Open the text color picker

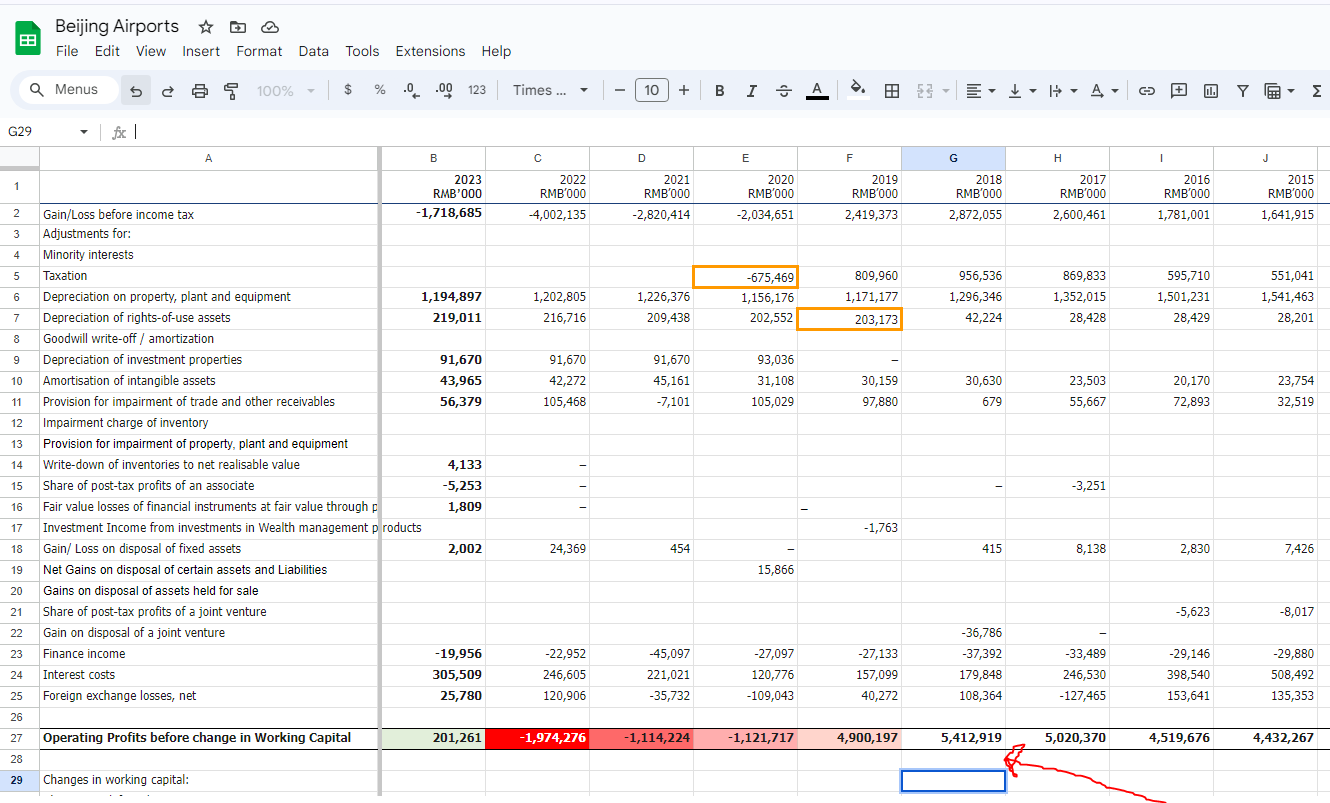pyautogui.click(x=817, y=90)
